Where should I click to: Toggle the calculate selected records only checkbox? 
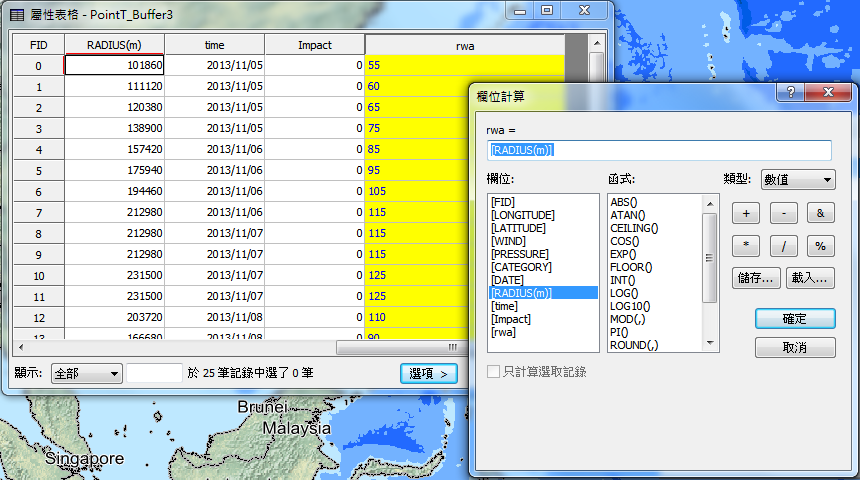pos(493,372)
